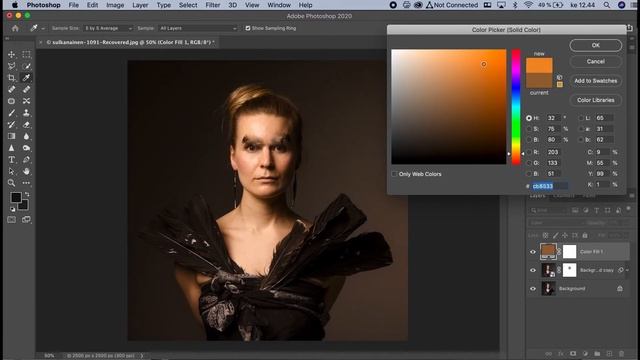The image size is (640, 360).
Task: Select the Lasso tool
Action: coord(11,66)
